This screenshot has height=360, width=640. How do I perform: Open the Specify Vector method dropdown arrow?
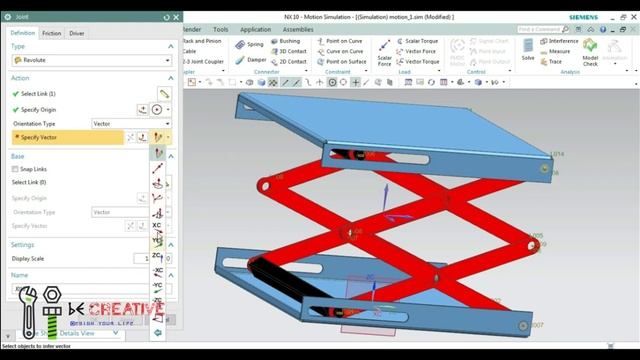click(x=168, y=138)
